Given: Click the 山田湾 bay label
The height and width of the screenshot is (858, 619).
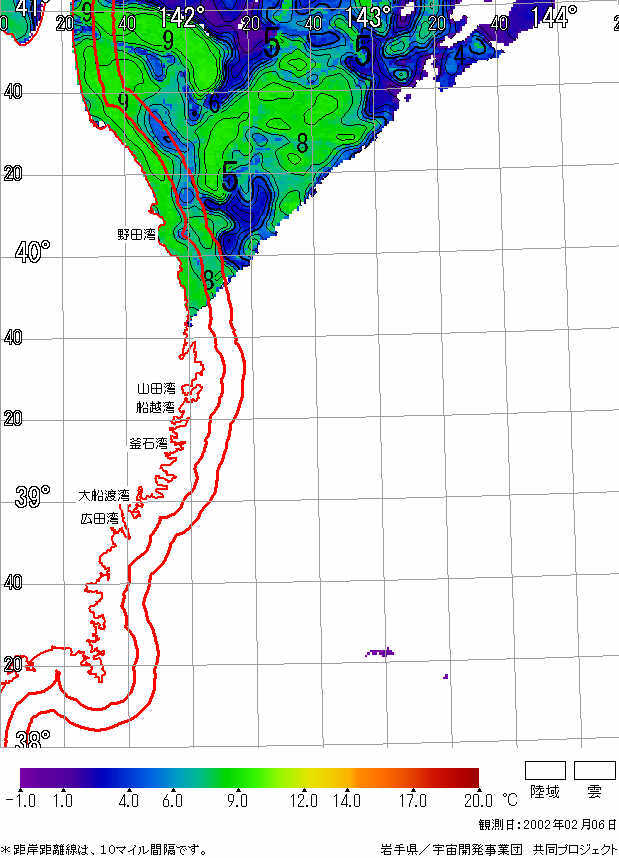Looking at the screenshot, I should [x=156, y=389].
